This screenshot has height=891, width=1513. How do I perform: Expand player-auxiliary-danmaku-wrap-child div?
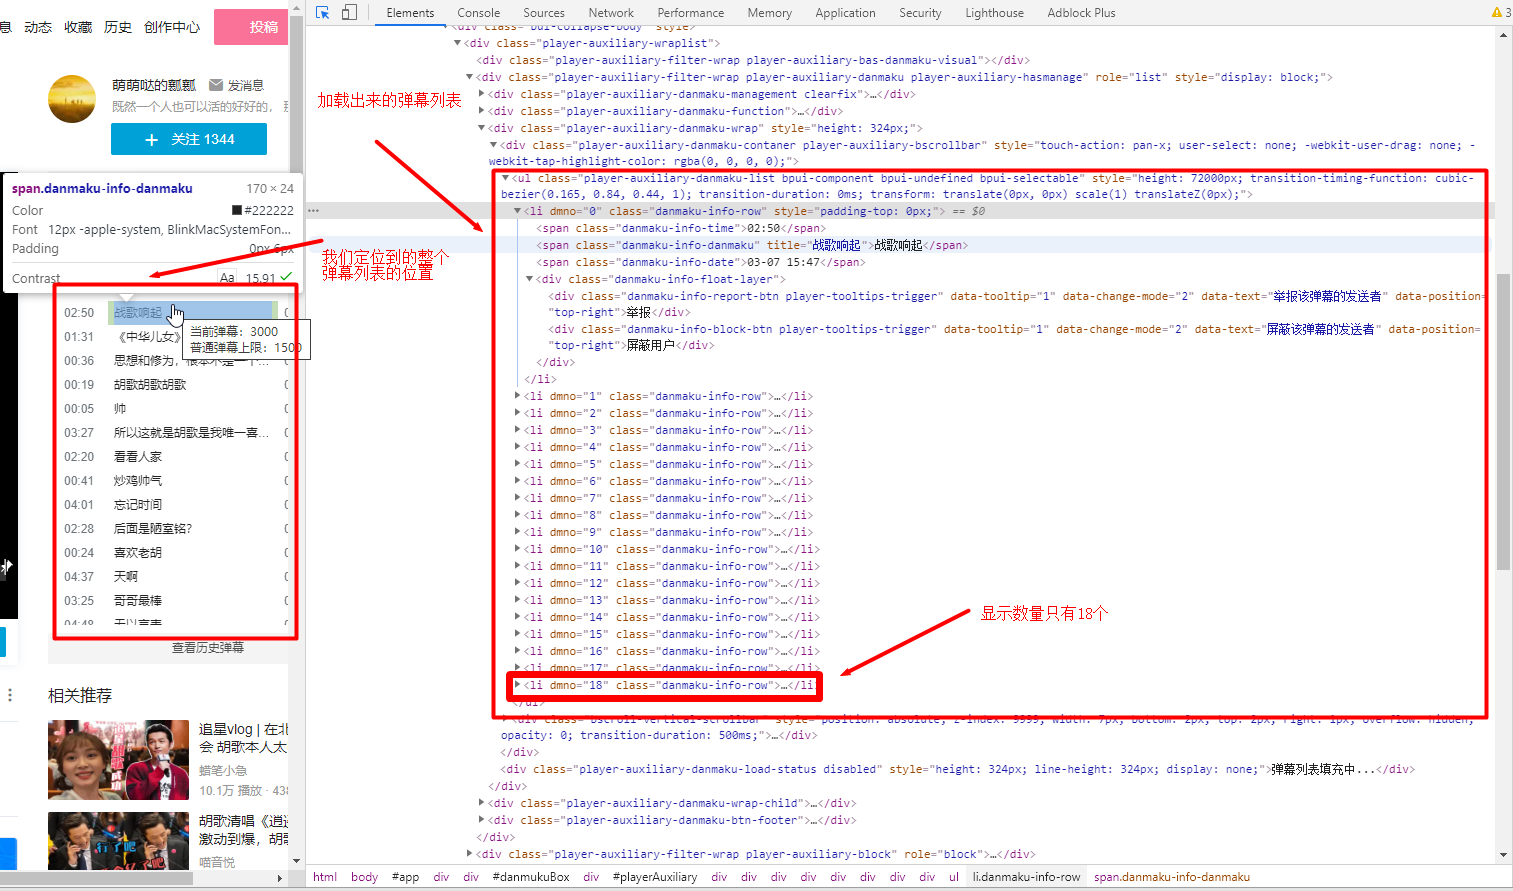482,803
